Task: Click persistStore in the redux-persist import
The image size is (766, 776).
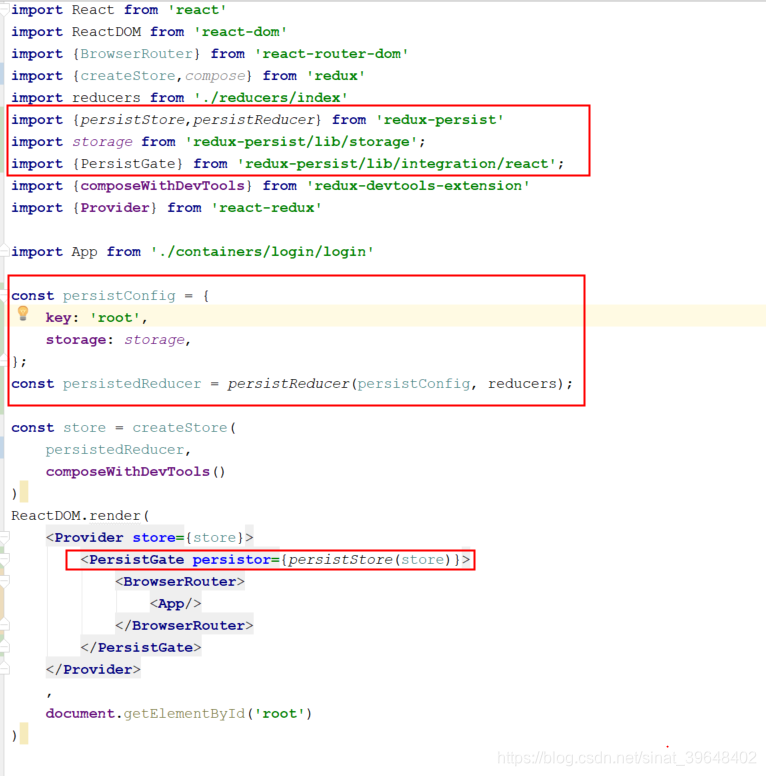Action: coord(132,120)
